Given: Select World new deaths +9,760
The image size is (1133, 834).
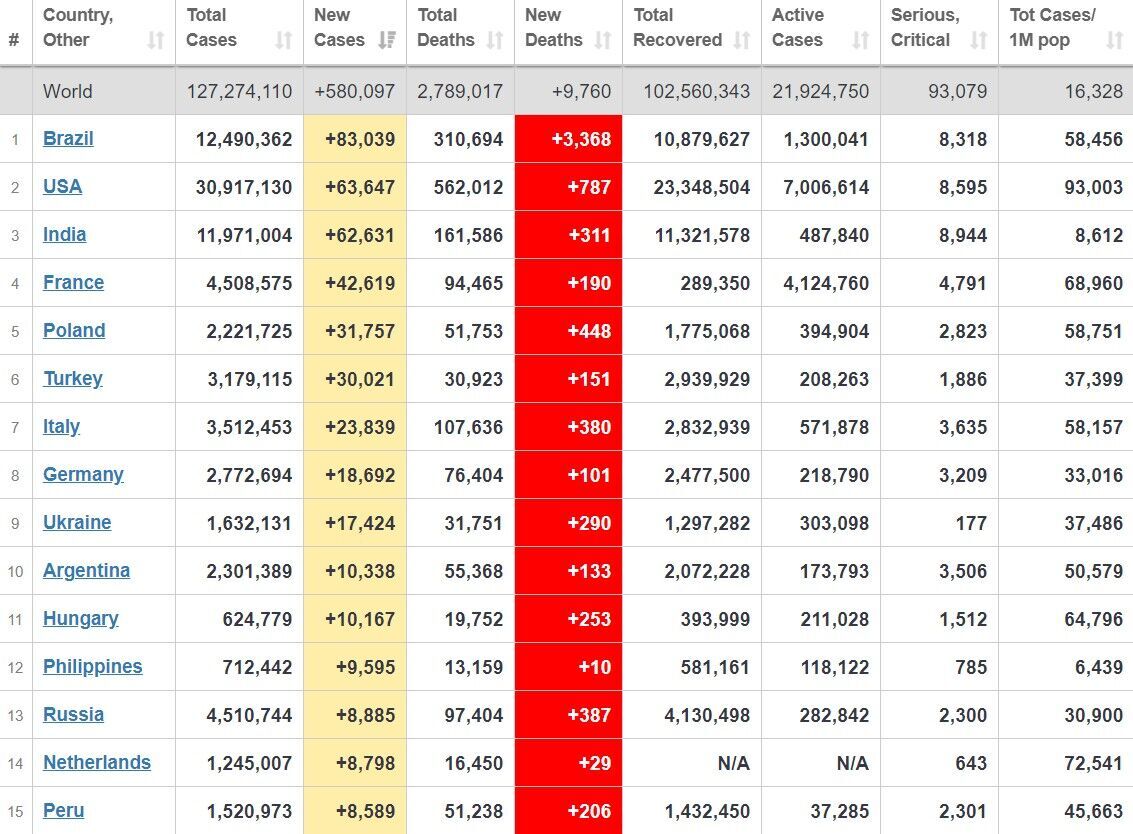Looking at the screenshot, I should pos(581,91).
